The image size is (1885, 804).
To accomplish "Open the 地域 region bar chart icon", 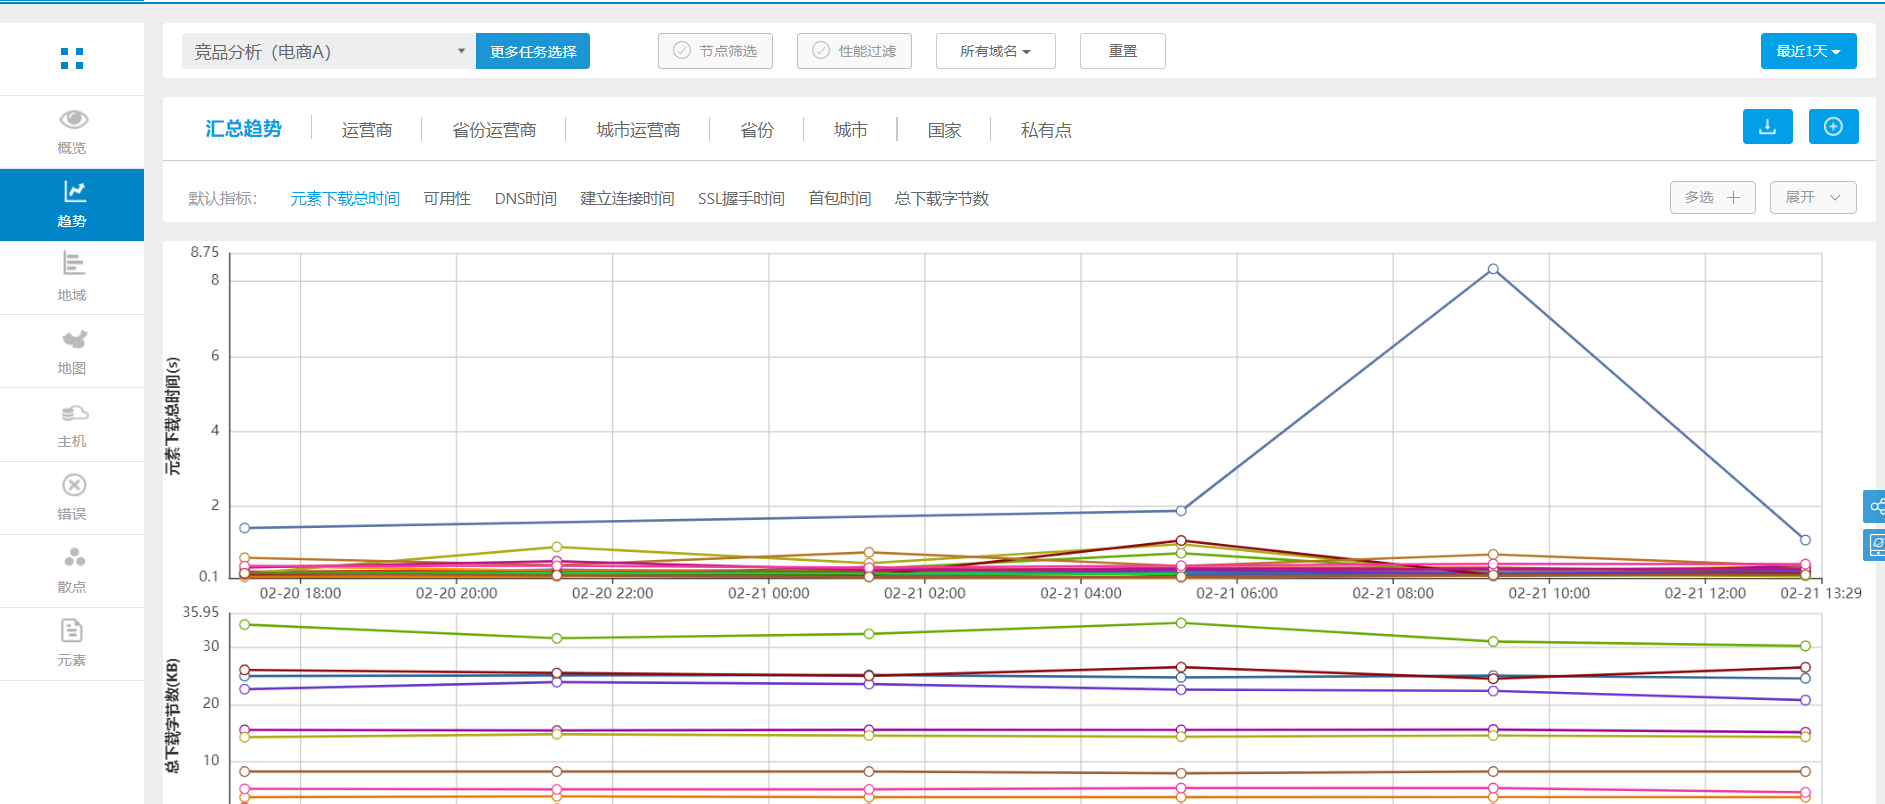I will (73, 264).
